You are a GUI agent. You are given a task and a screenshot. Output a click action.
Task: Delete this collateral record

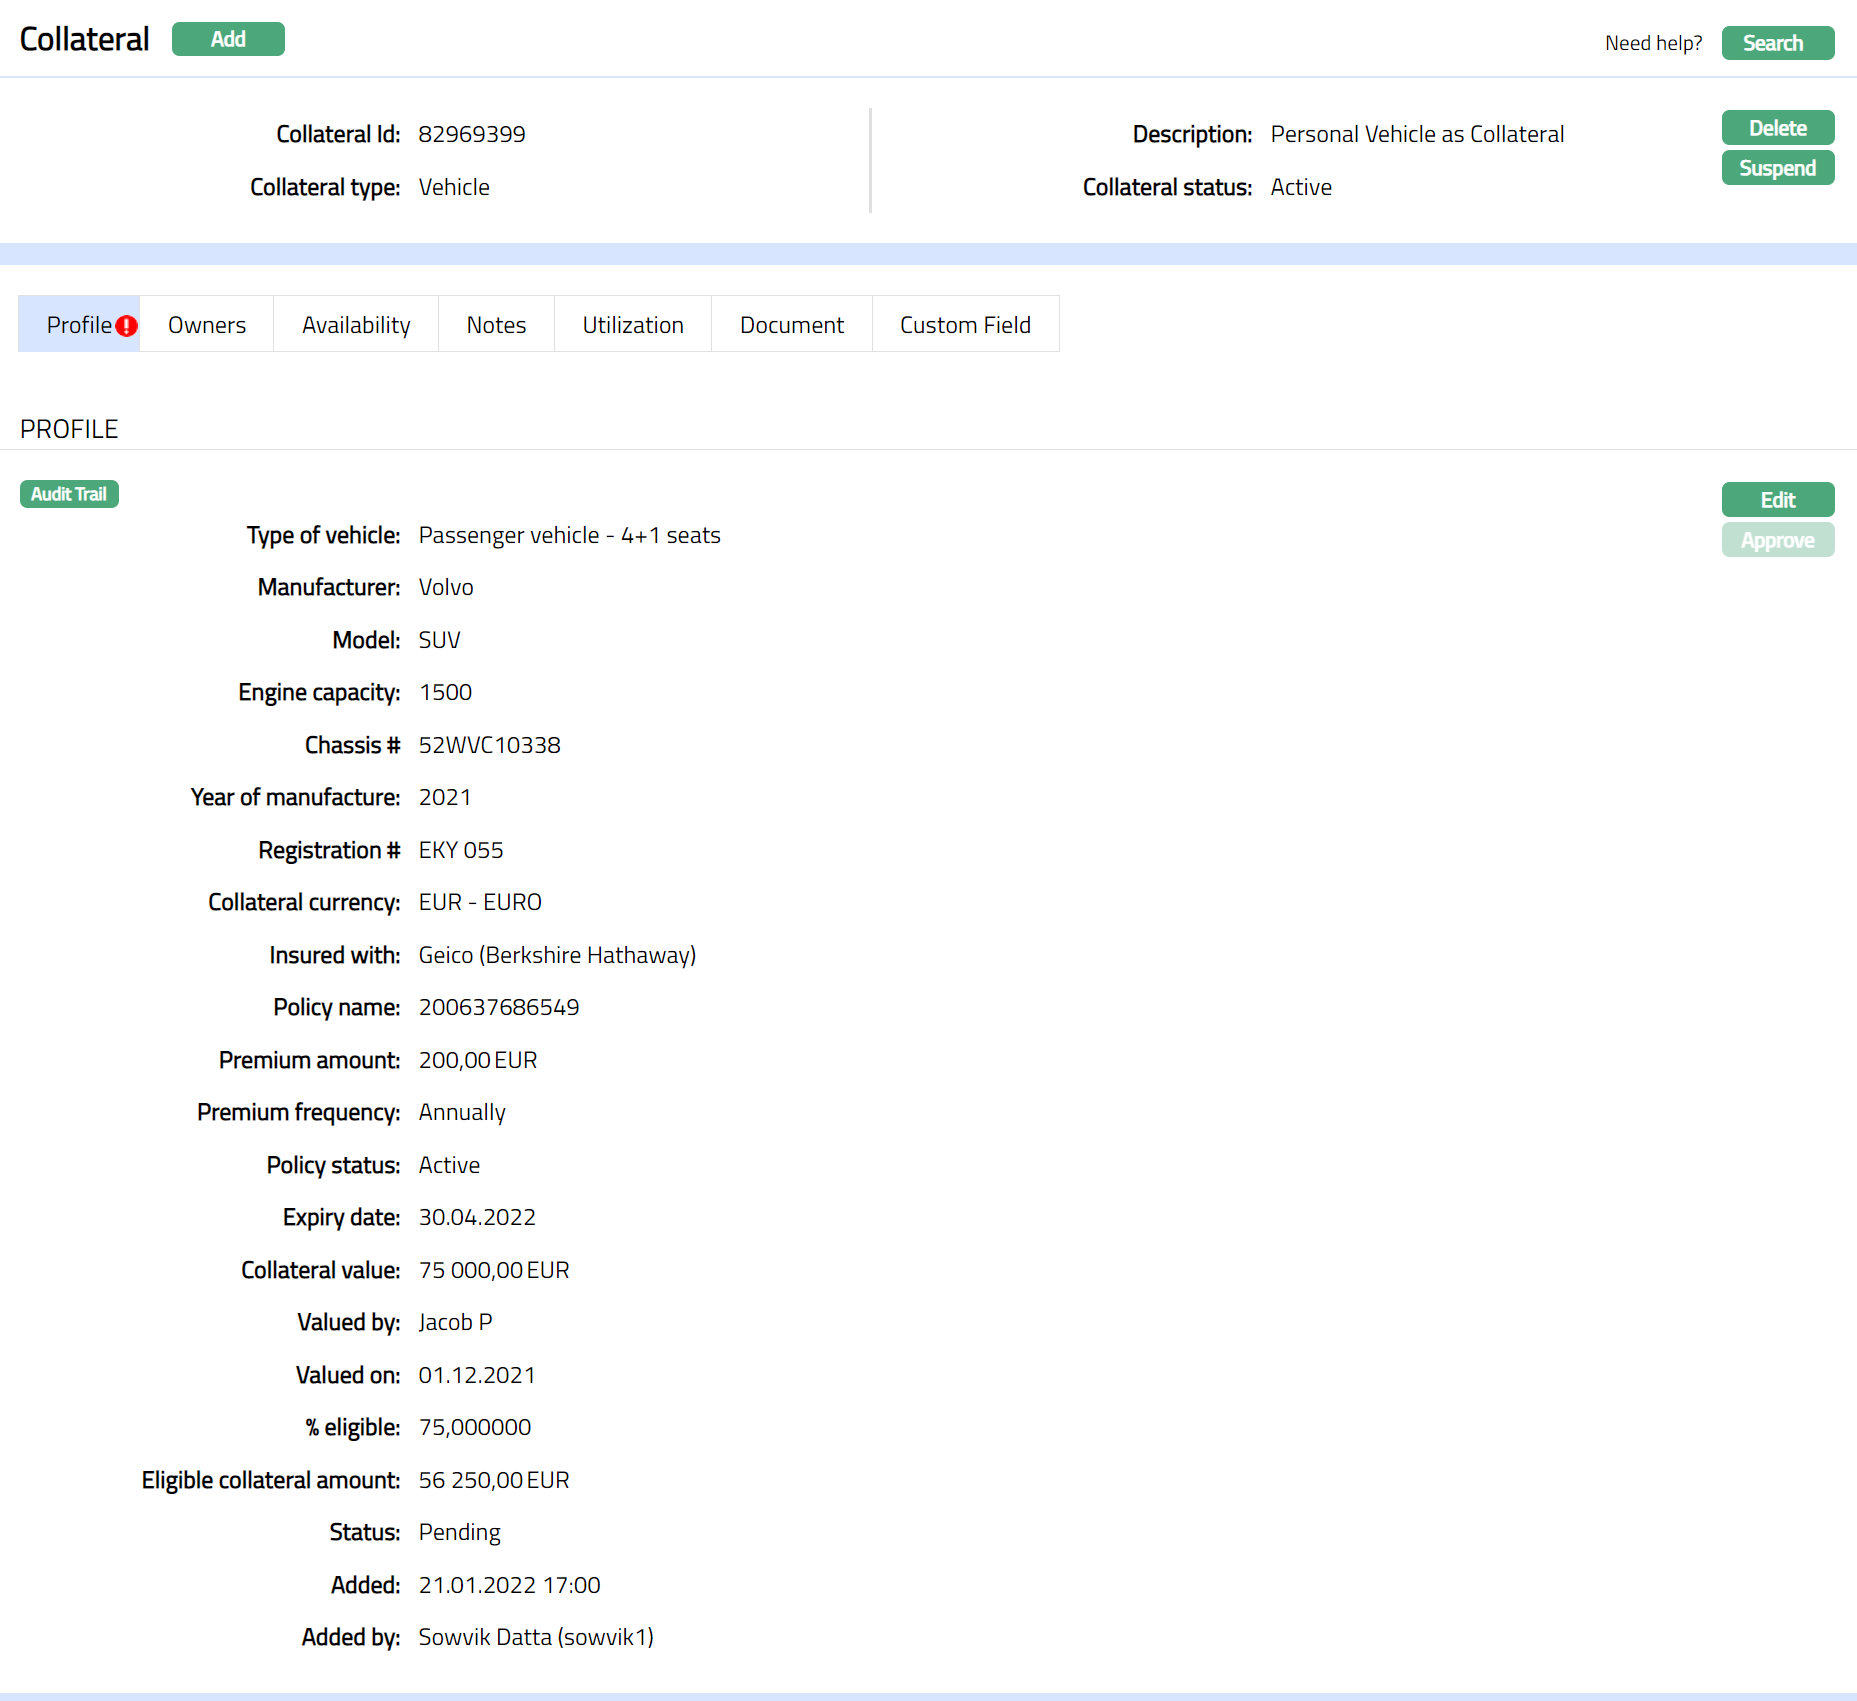pyautogui.click(x=1777, y=128)
